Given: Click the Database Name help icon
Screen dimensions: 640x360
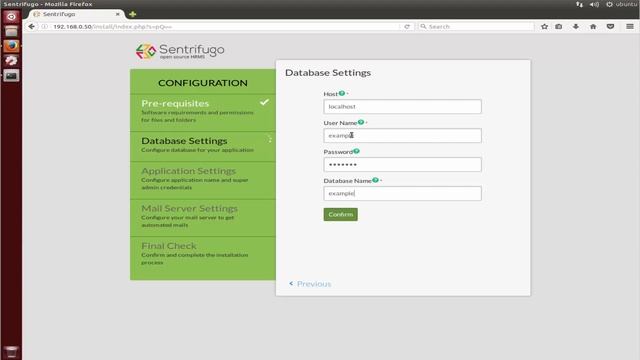Looking at the screenshot, I should coord(375,180).
